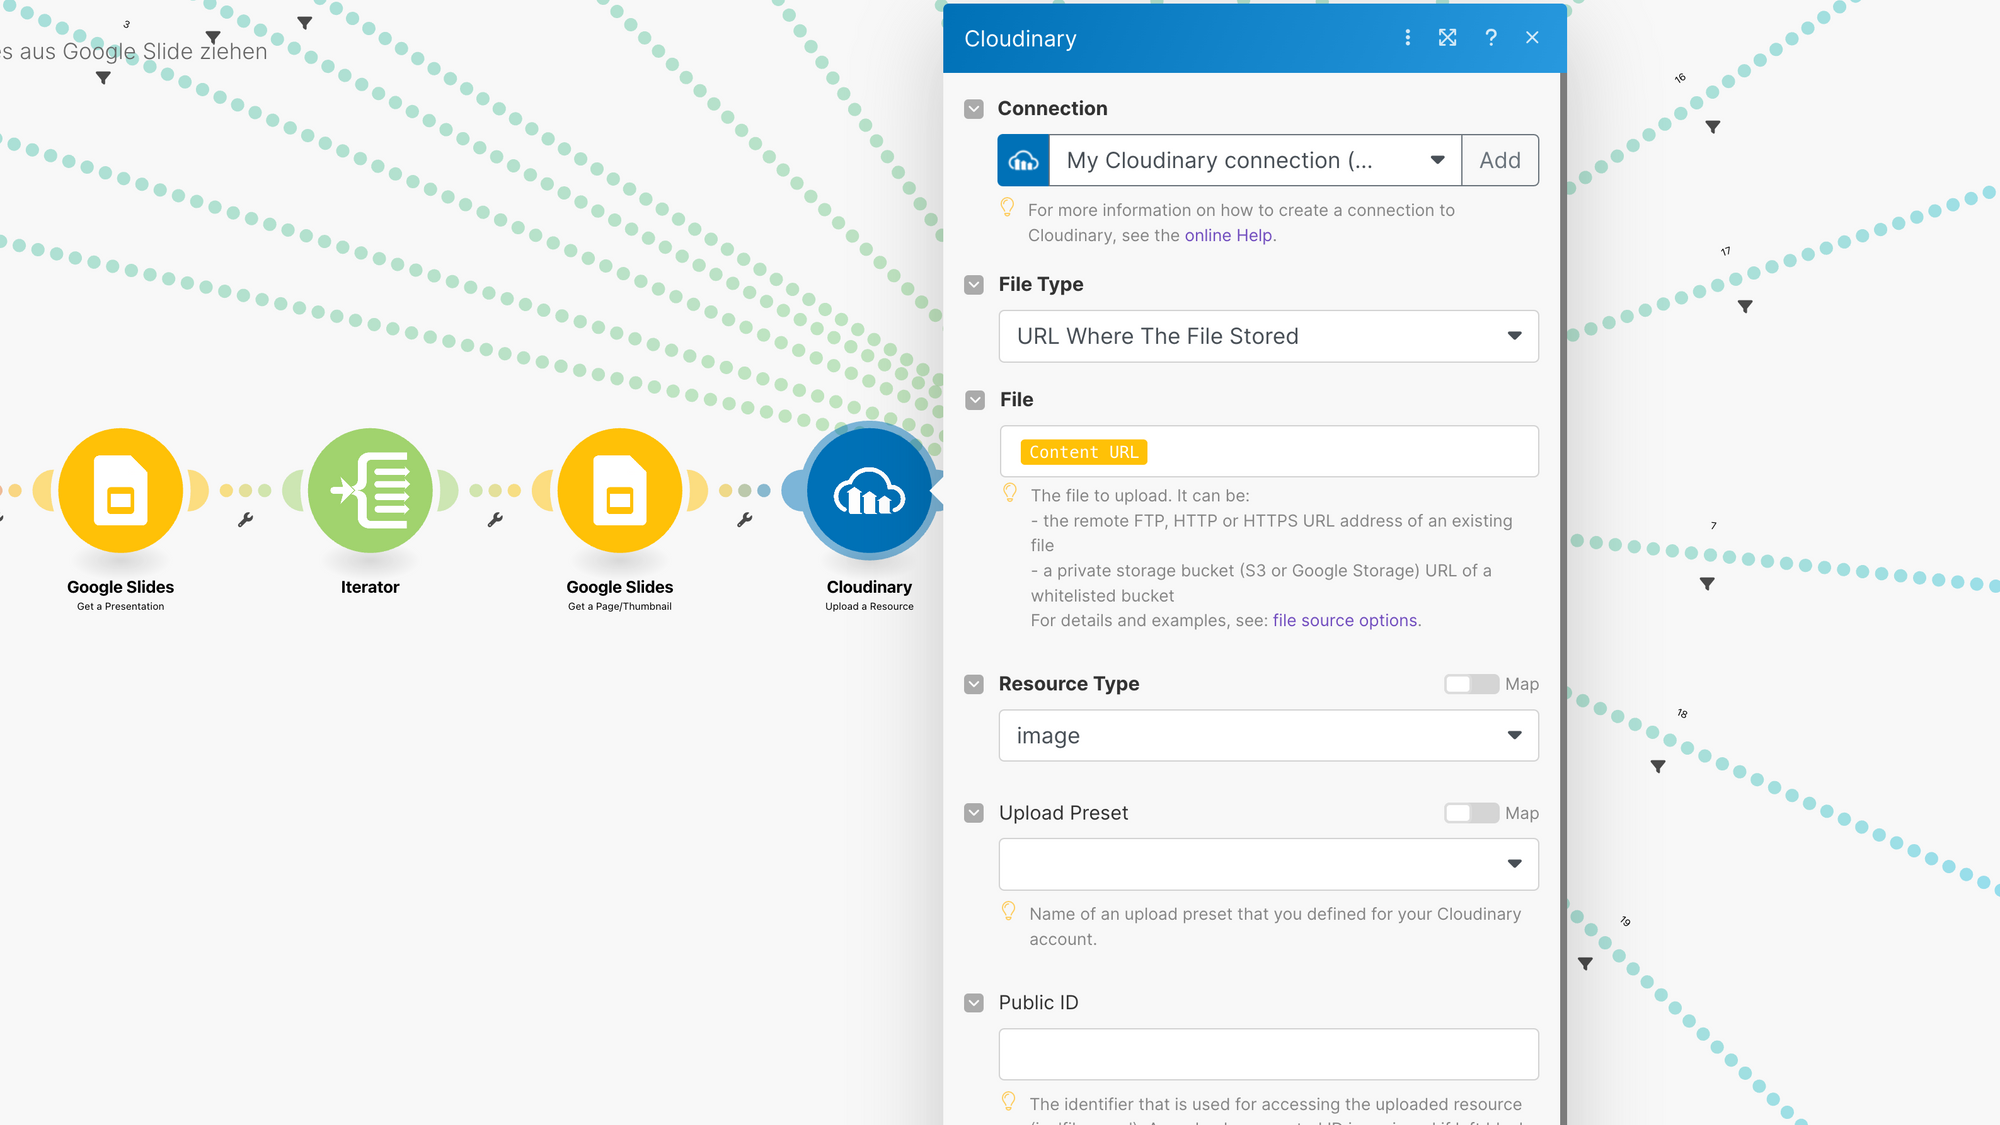Click the expand panel icon in Cloudinary header
This screenshot has height=1125, width=2000.
coord(1447,38)
